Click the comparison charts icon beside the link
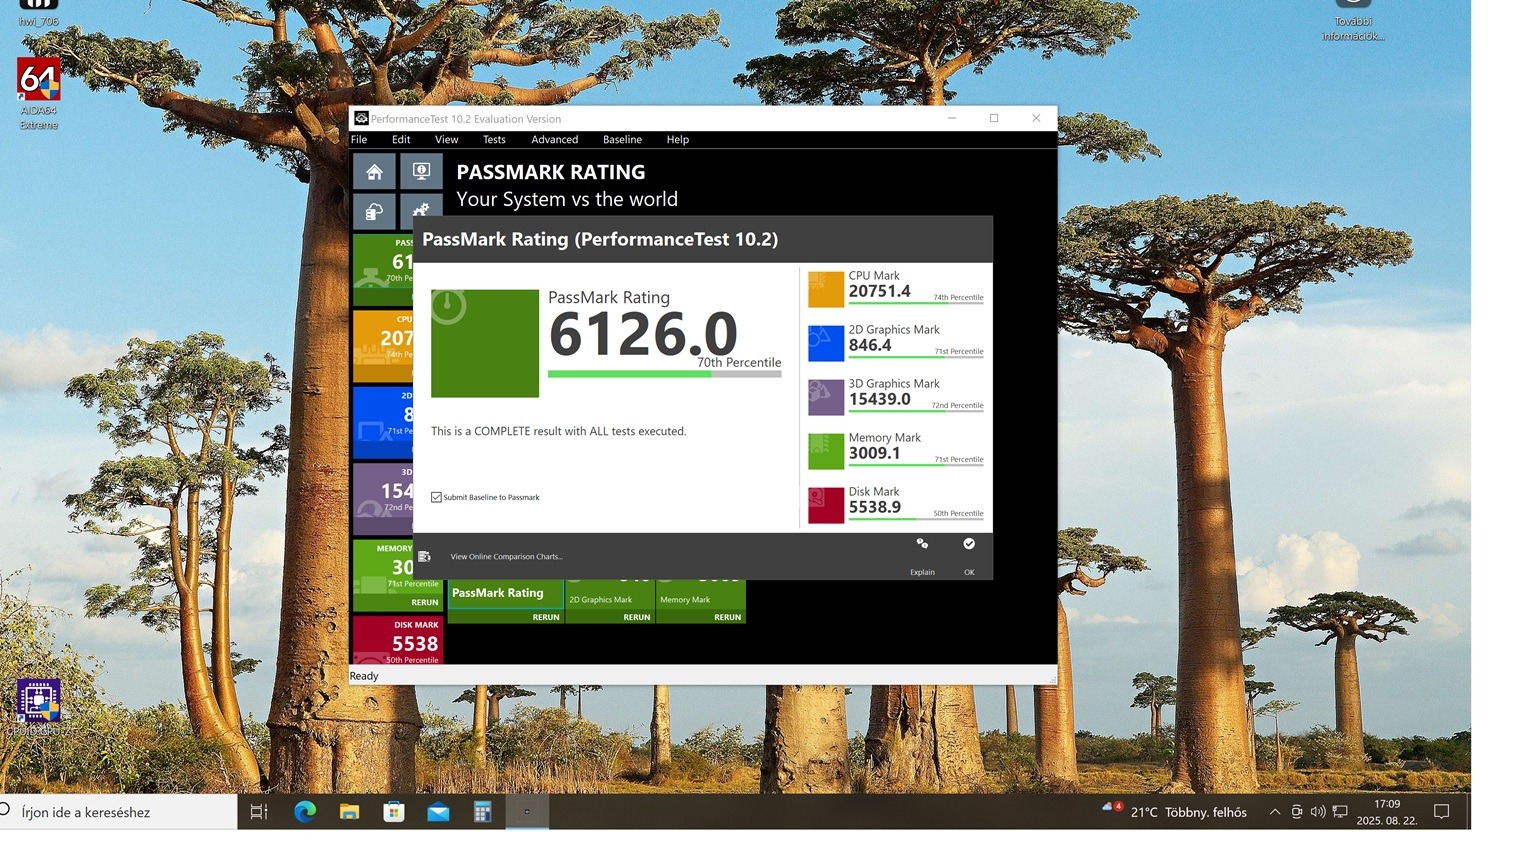This screenshot has height=864, width=1536. coord(424,556)
